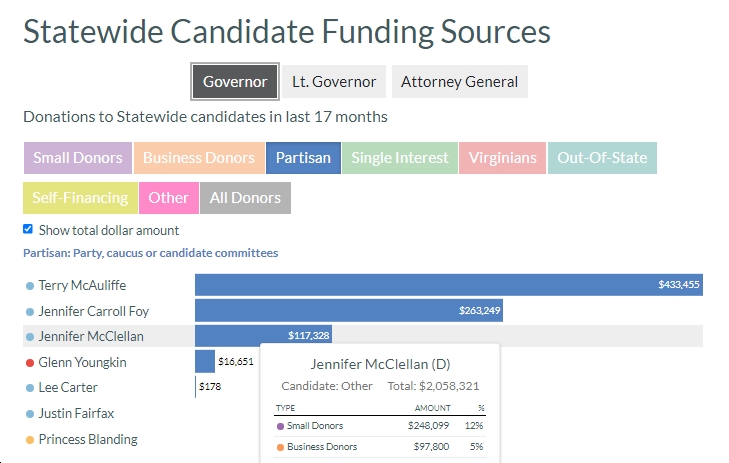Filter by Small Donors

pyautogui.click(x=78, y=158)
